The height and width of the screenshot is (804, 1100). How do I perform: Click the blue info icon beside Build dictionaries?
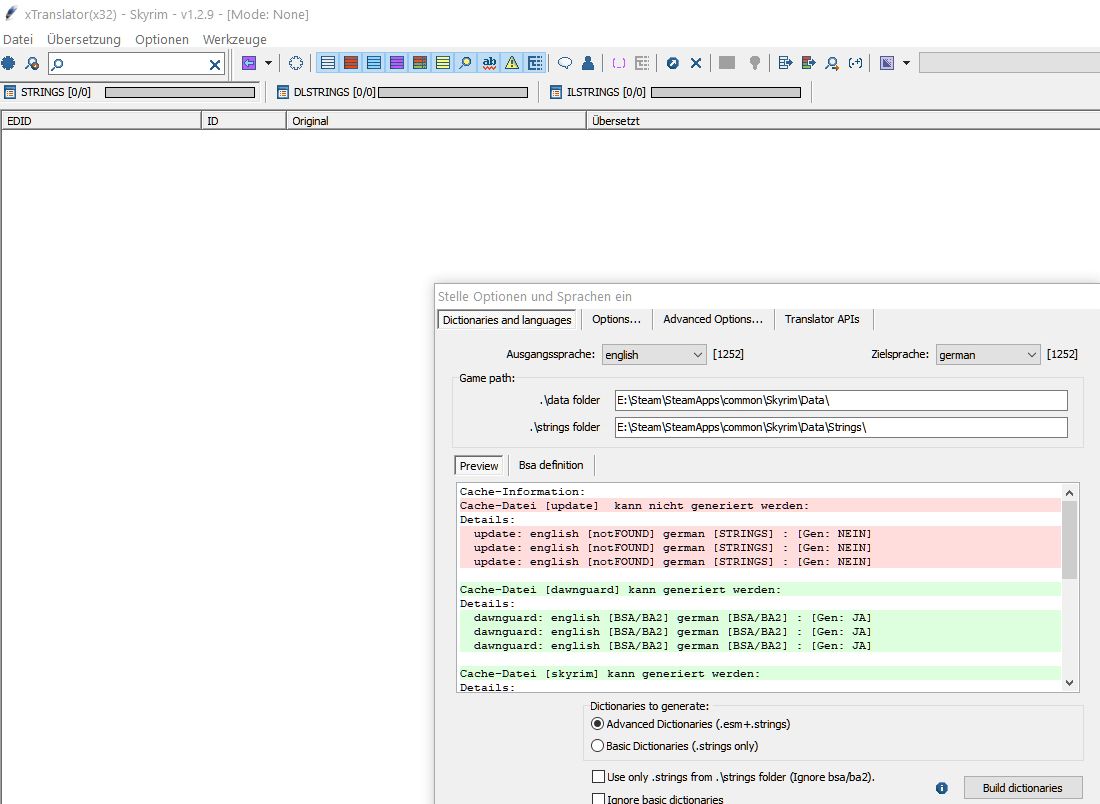point(941,788)
